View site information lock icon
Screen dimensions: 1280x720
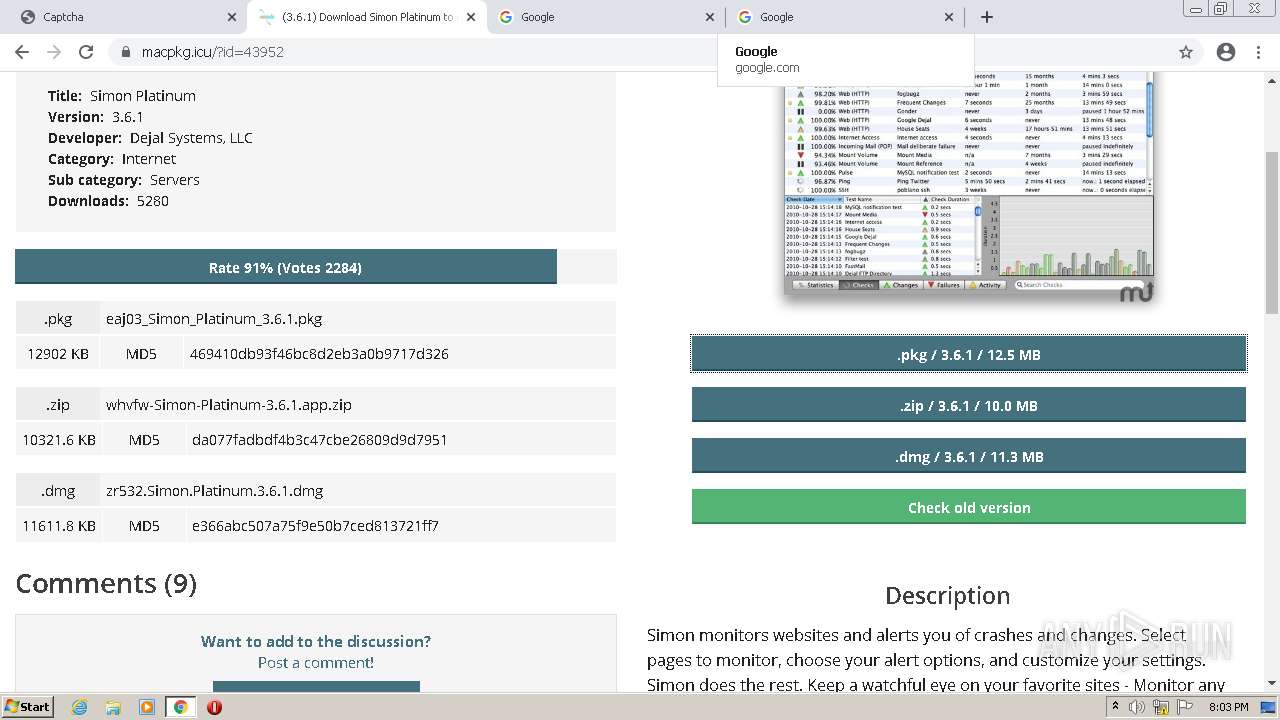[x=126, y=52]
